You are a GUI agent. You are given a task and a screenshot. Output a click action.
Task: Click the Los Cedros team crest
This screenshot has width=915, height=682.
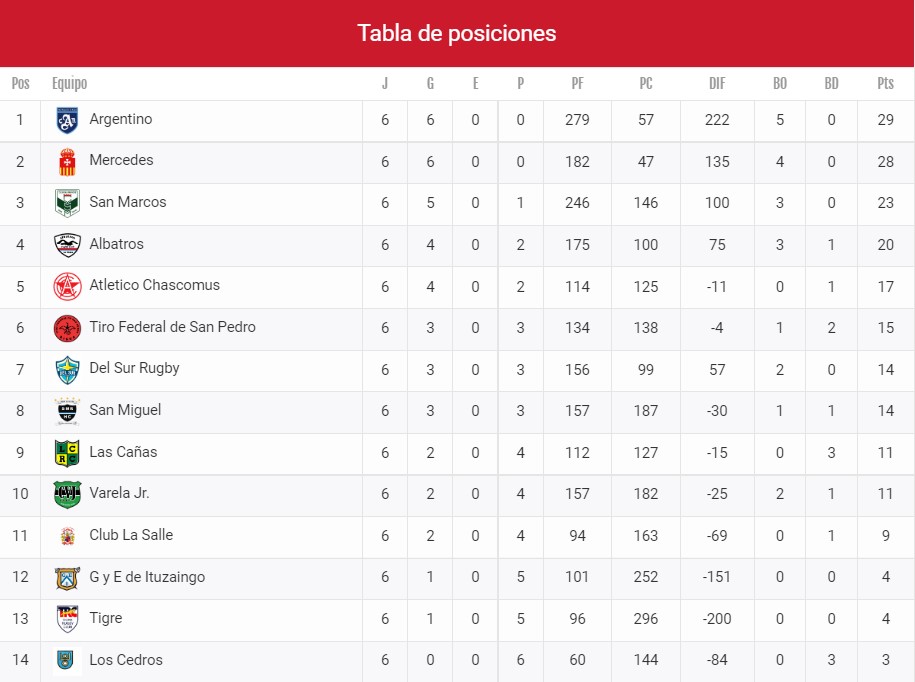click(67, 661)
